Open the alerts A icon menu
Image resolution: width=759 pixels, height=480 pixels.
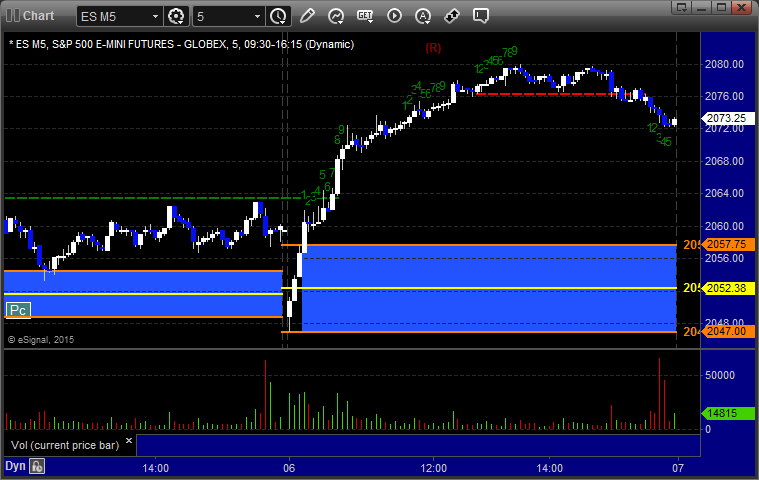click(x=423, y=16)
